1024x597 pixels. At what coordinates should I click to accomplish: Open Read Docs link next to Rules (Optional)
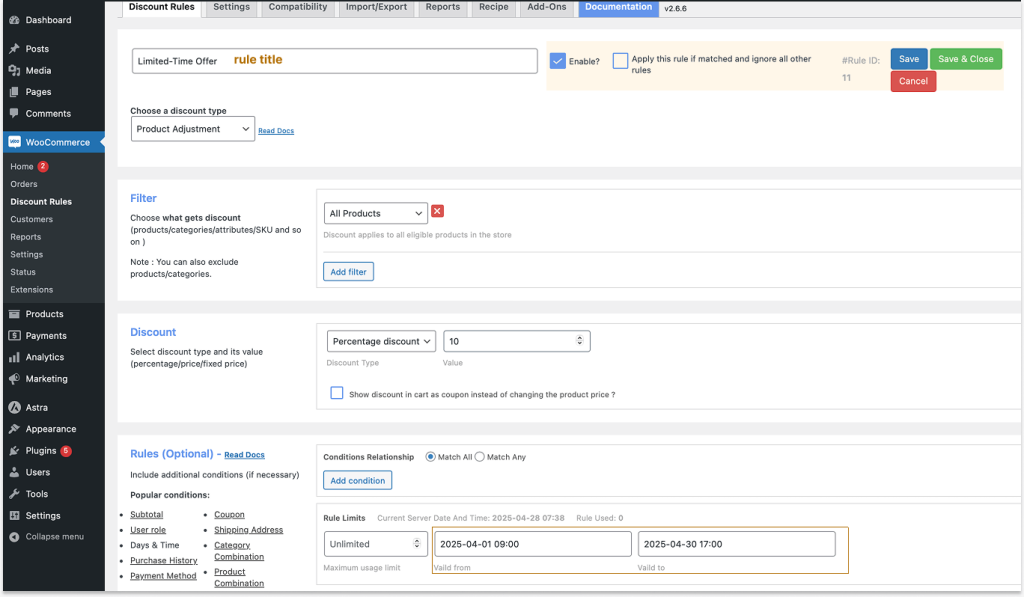(244, 455)
